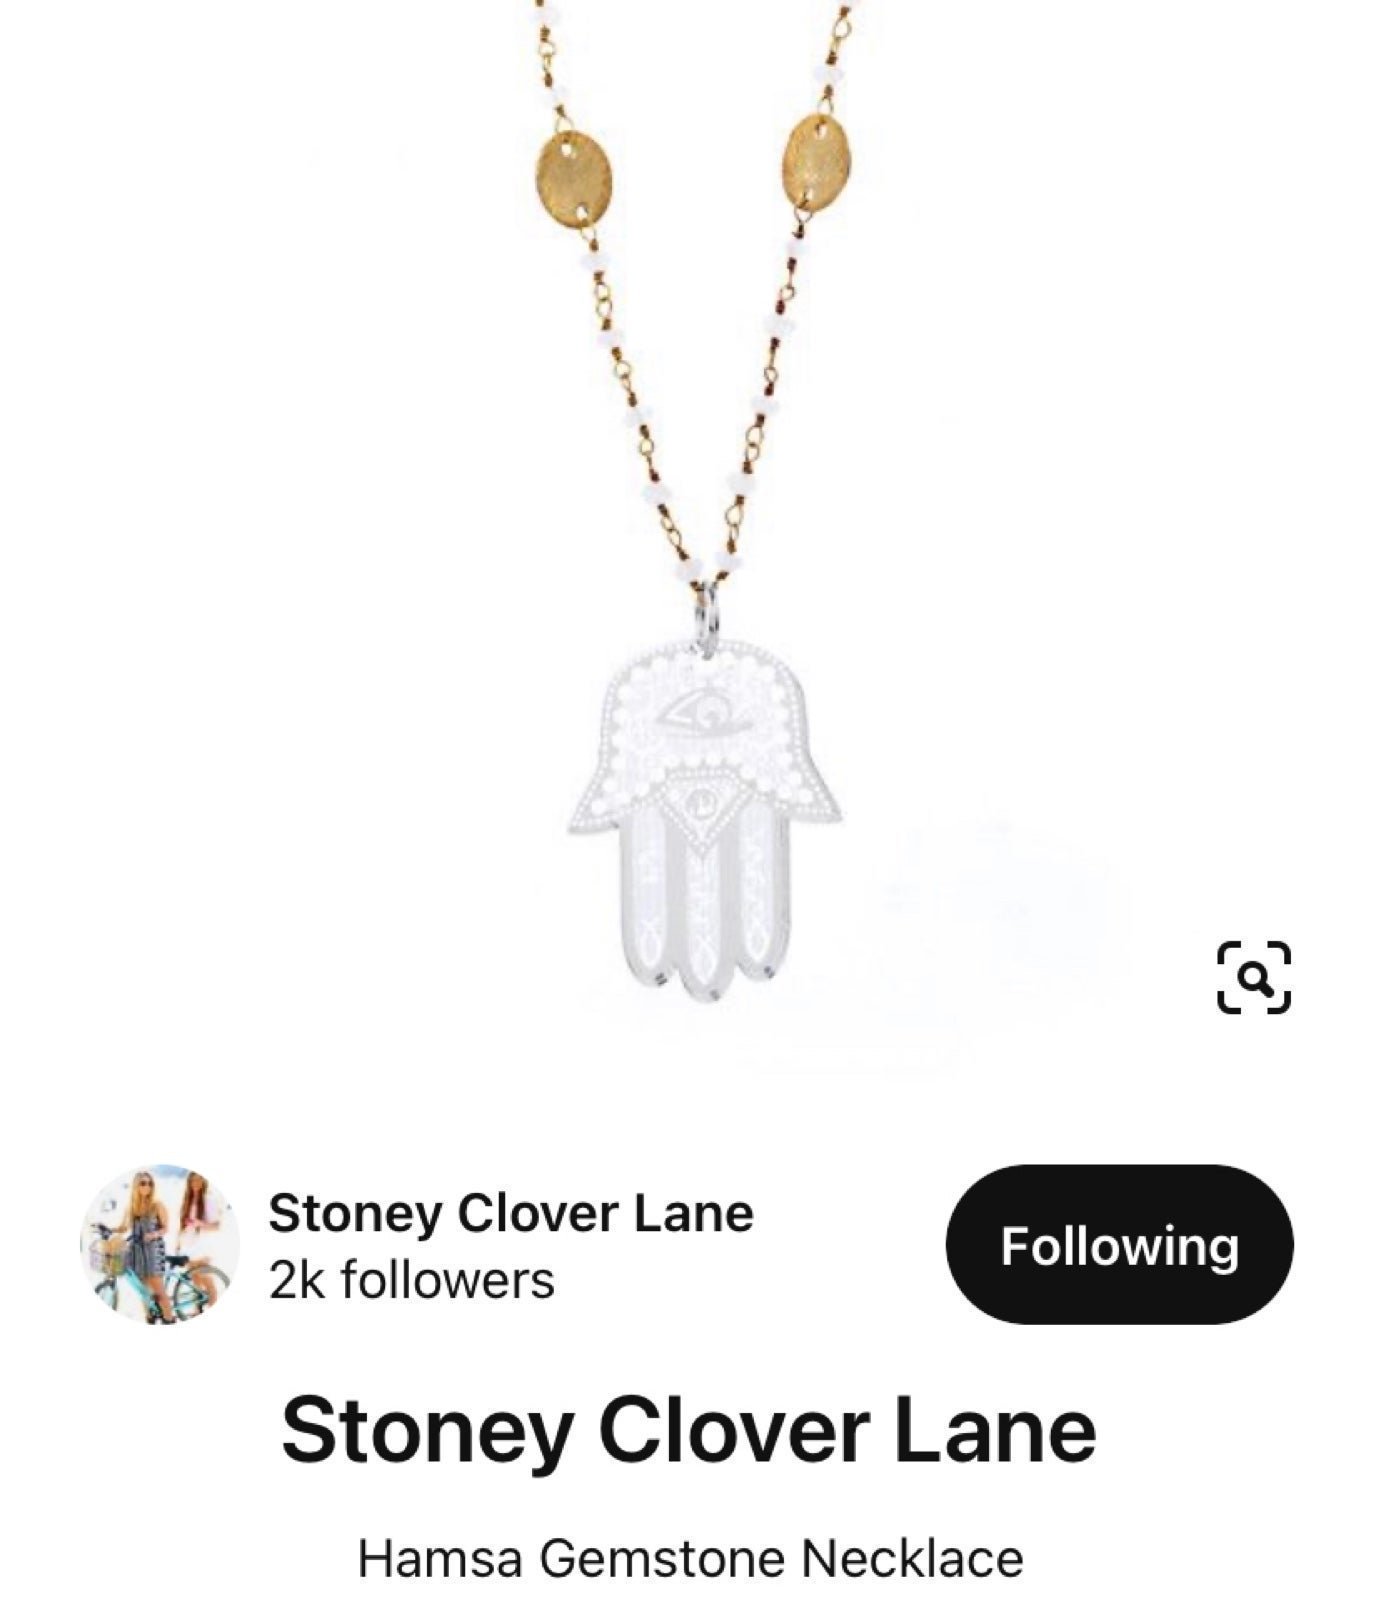The width and height of the screenshot is (1381, 1600).
Task: Tap the right curved thumb of hamsa
Action: [x=810, y=795]
